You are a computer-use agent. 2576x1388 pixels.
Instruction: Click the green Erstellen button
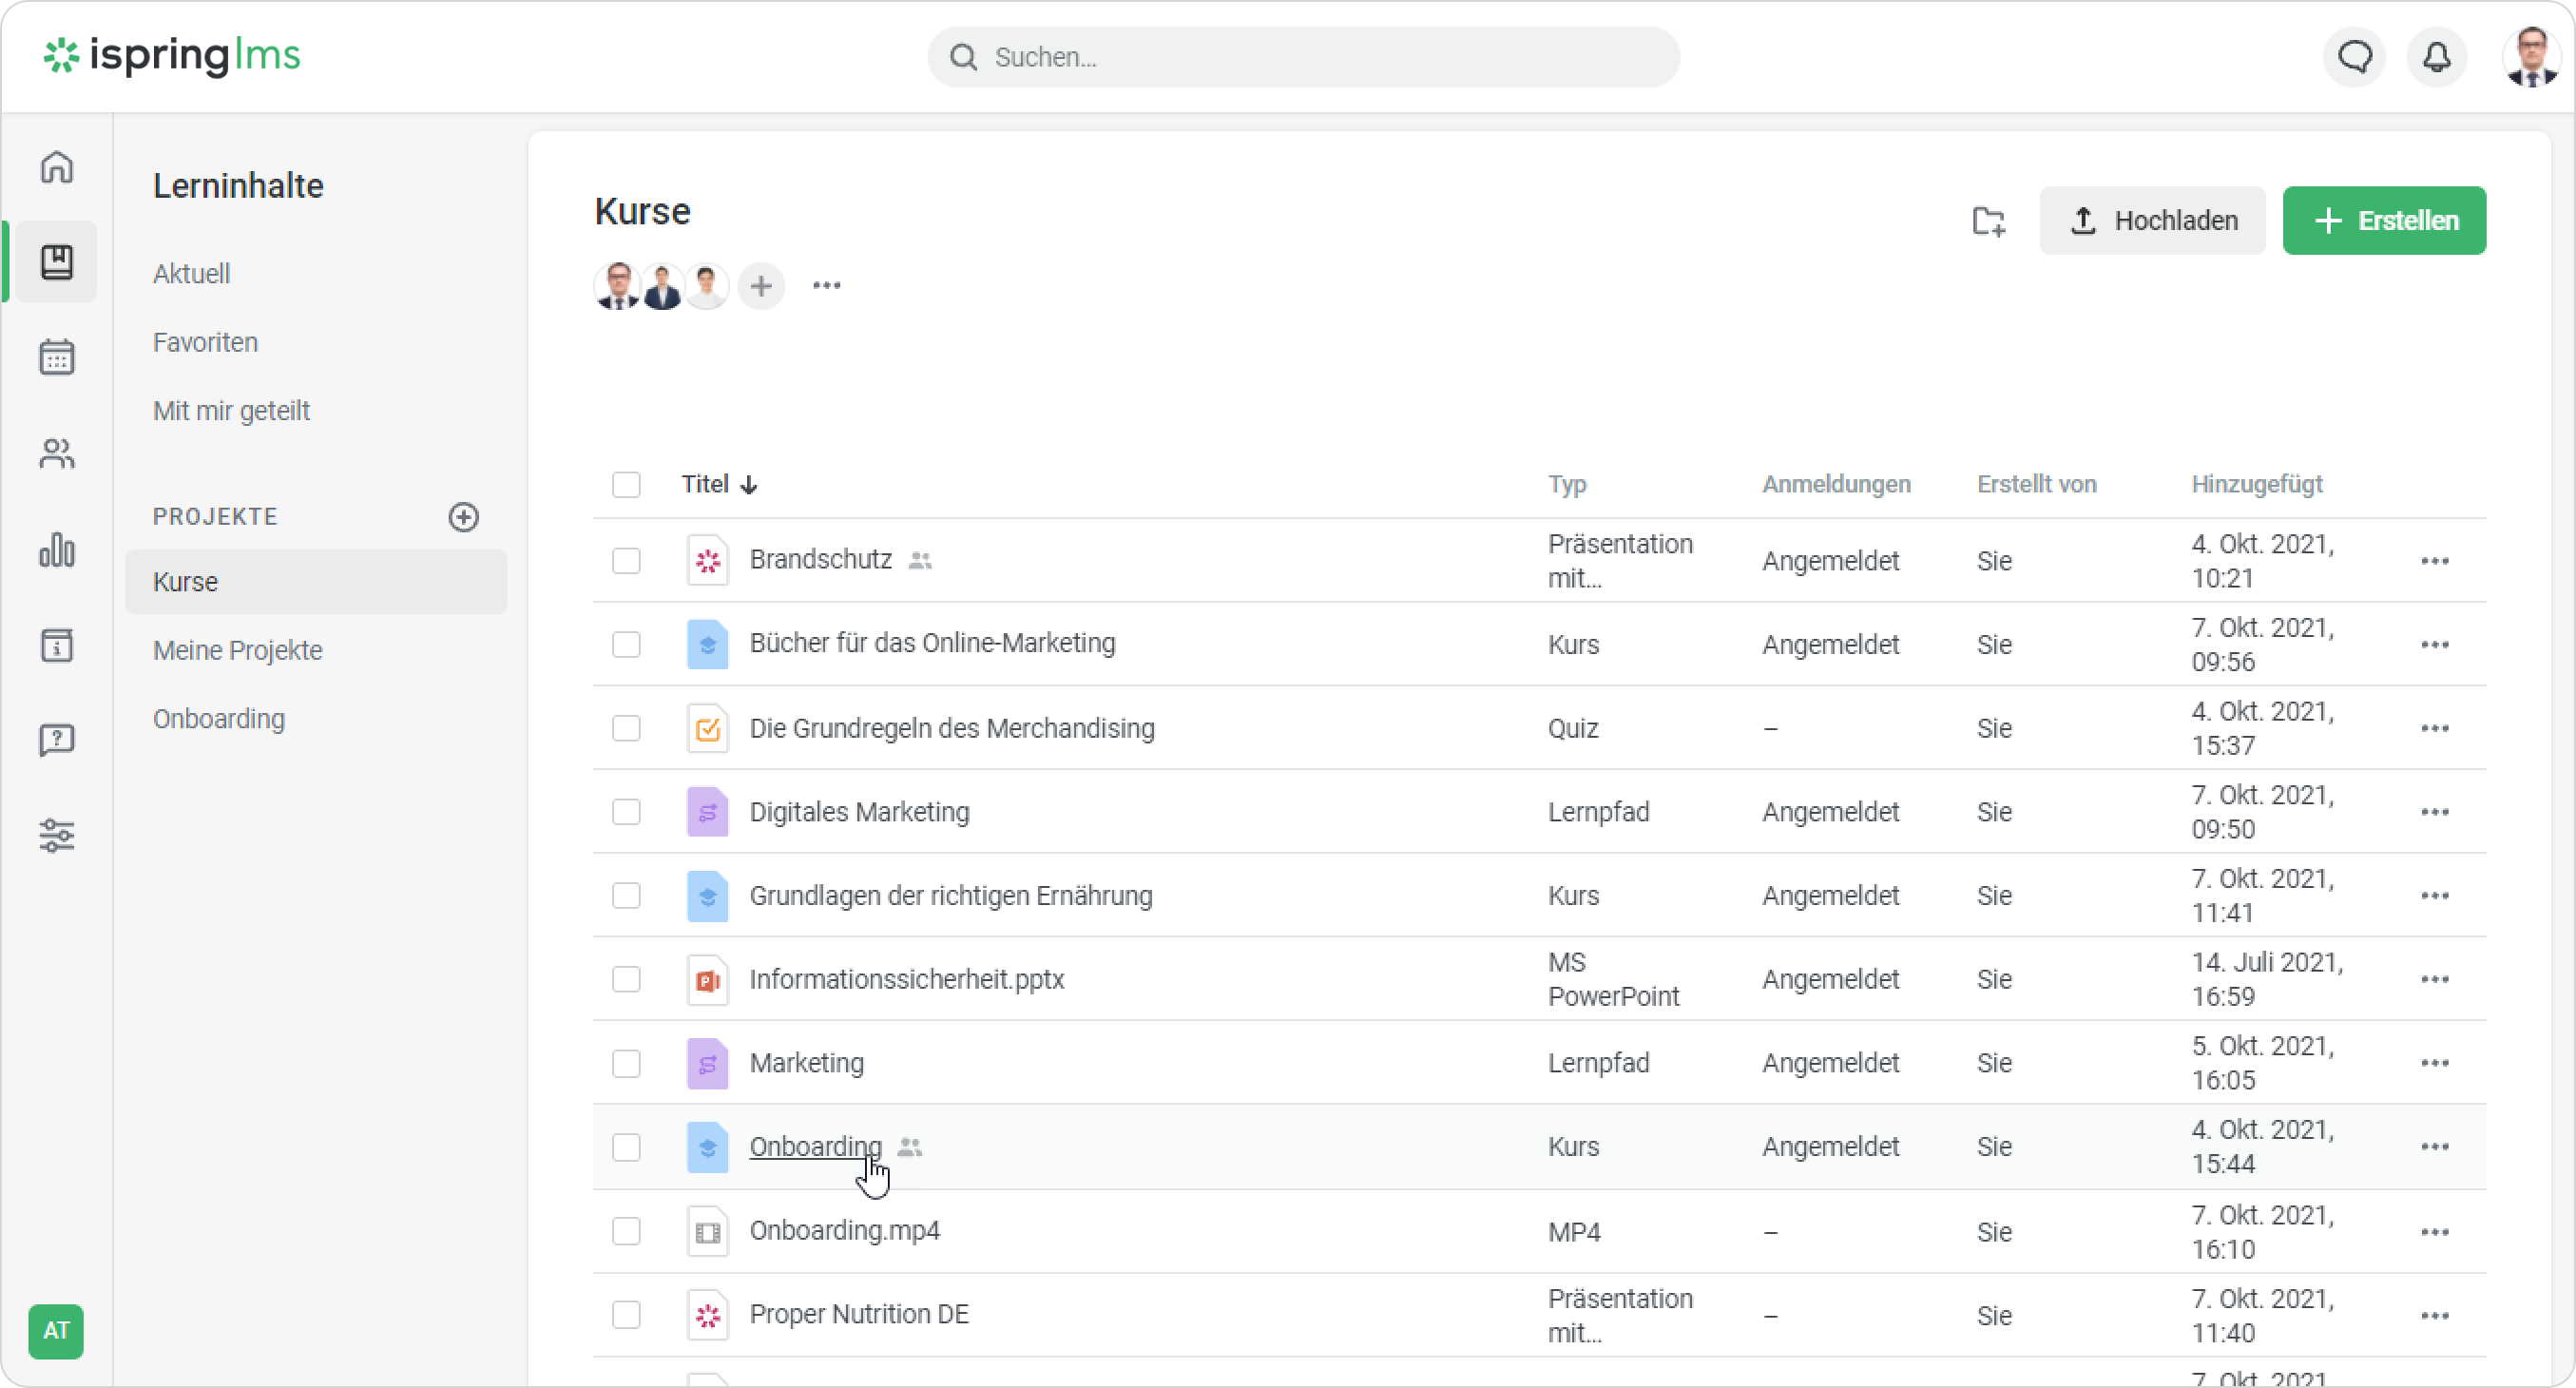click(2384, 221)
